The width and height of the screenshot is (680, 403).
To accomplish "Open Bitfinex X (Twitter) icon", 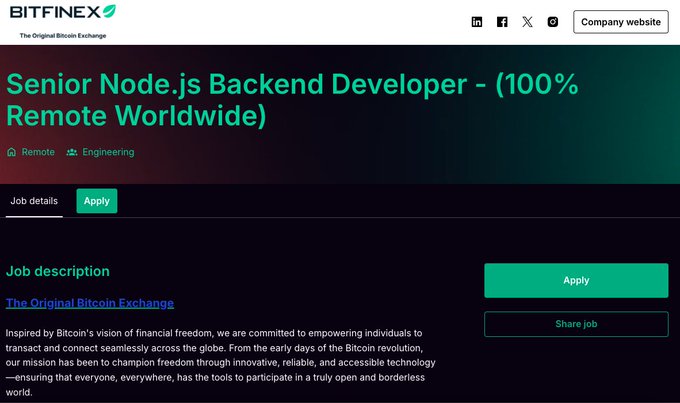I will [527, 22].
